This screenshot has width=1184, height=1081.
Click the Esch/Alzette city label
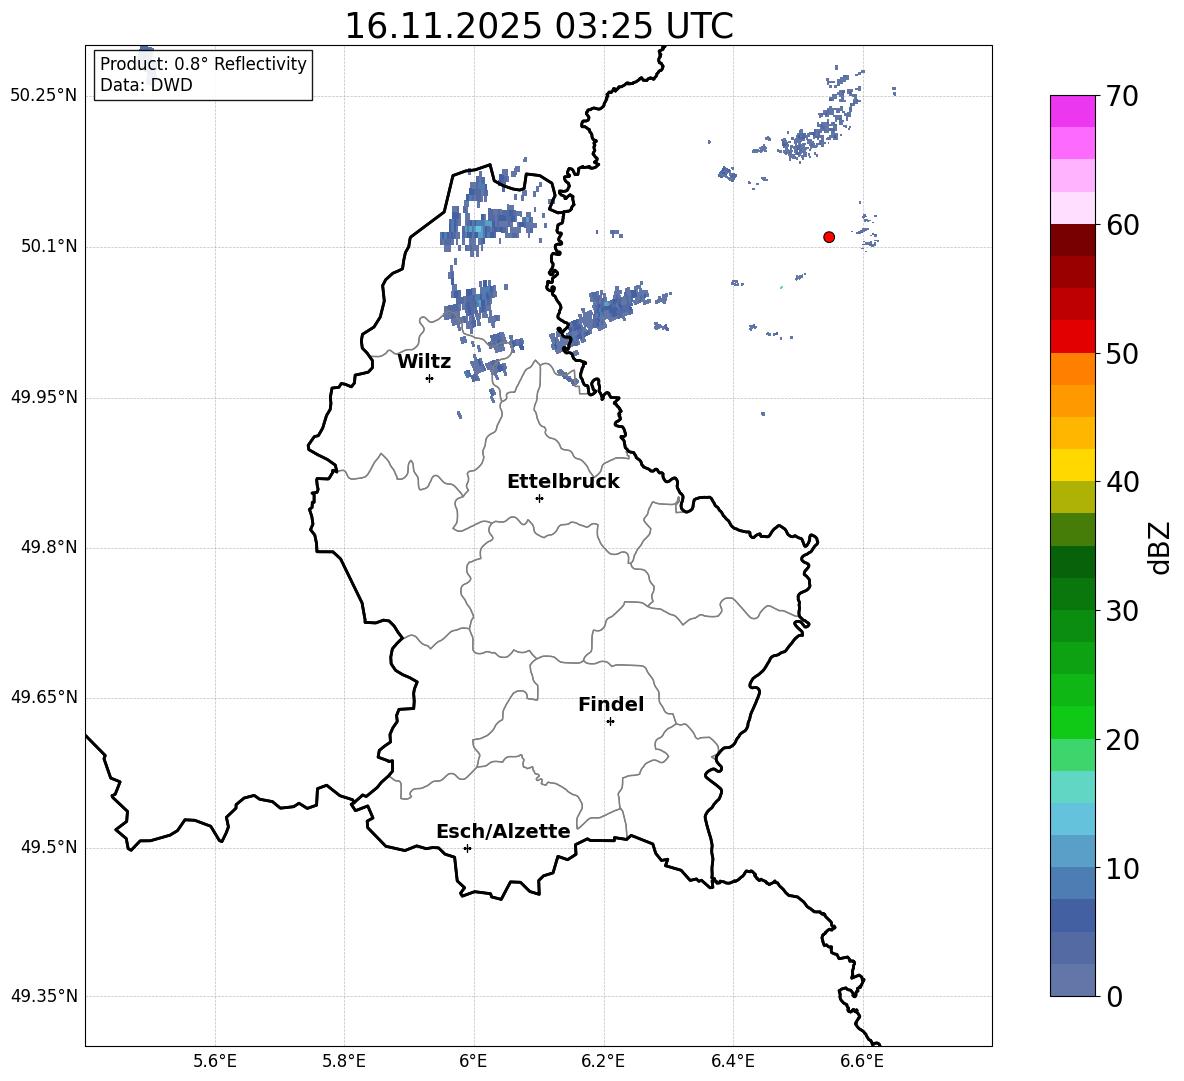tap(503, 831)
